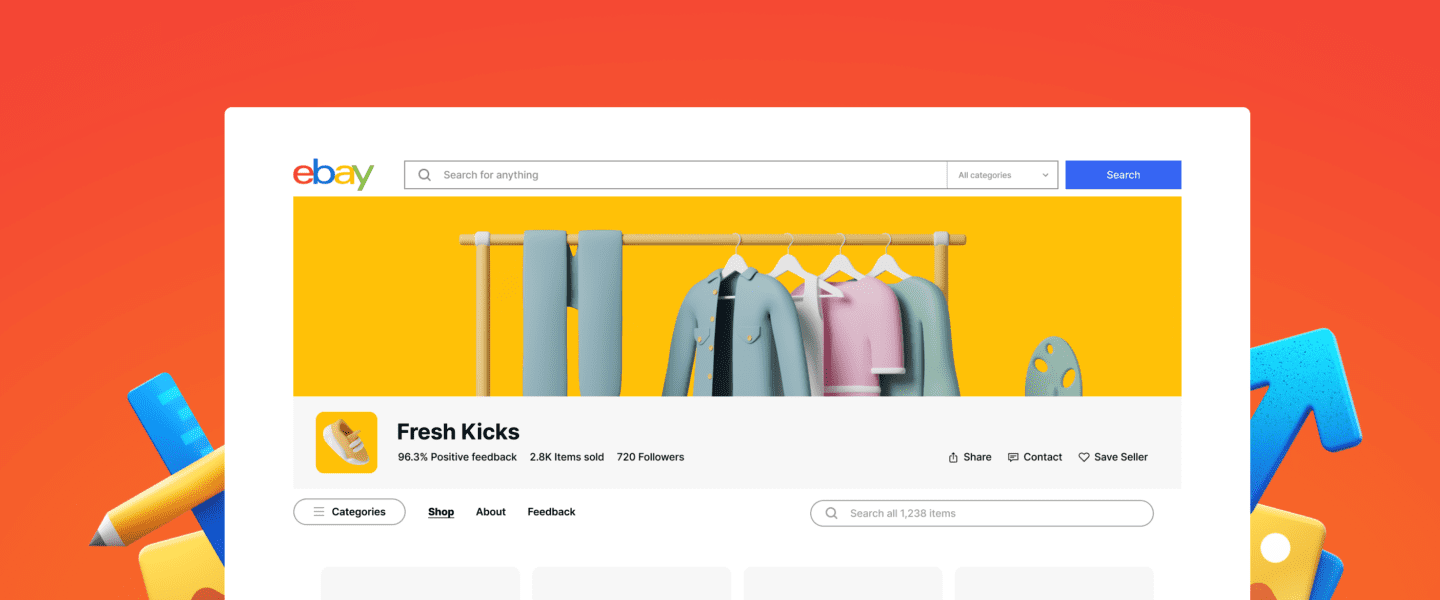Click the Save Seller link
Screen dimensions: 1440x600
tap(1113, 457)
